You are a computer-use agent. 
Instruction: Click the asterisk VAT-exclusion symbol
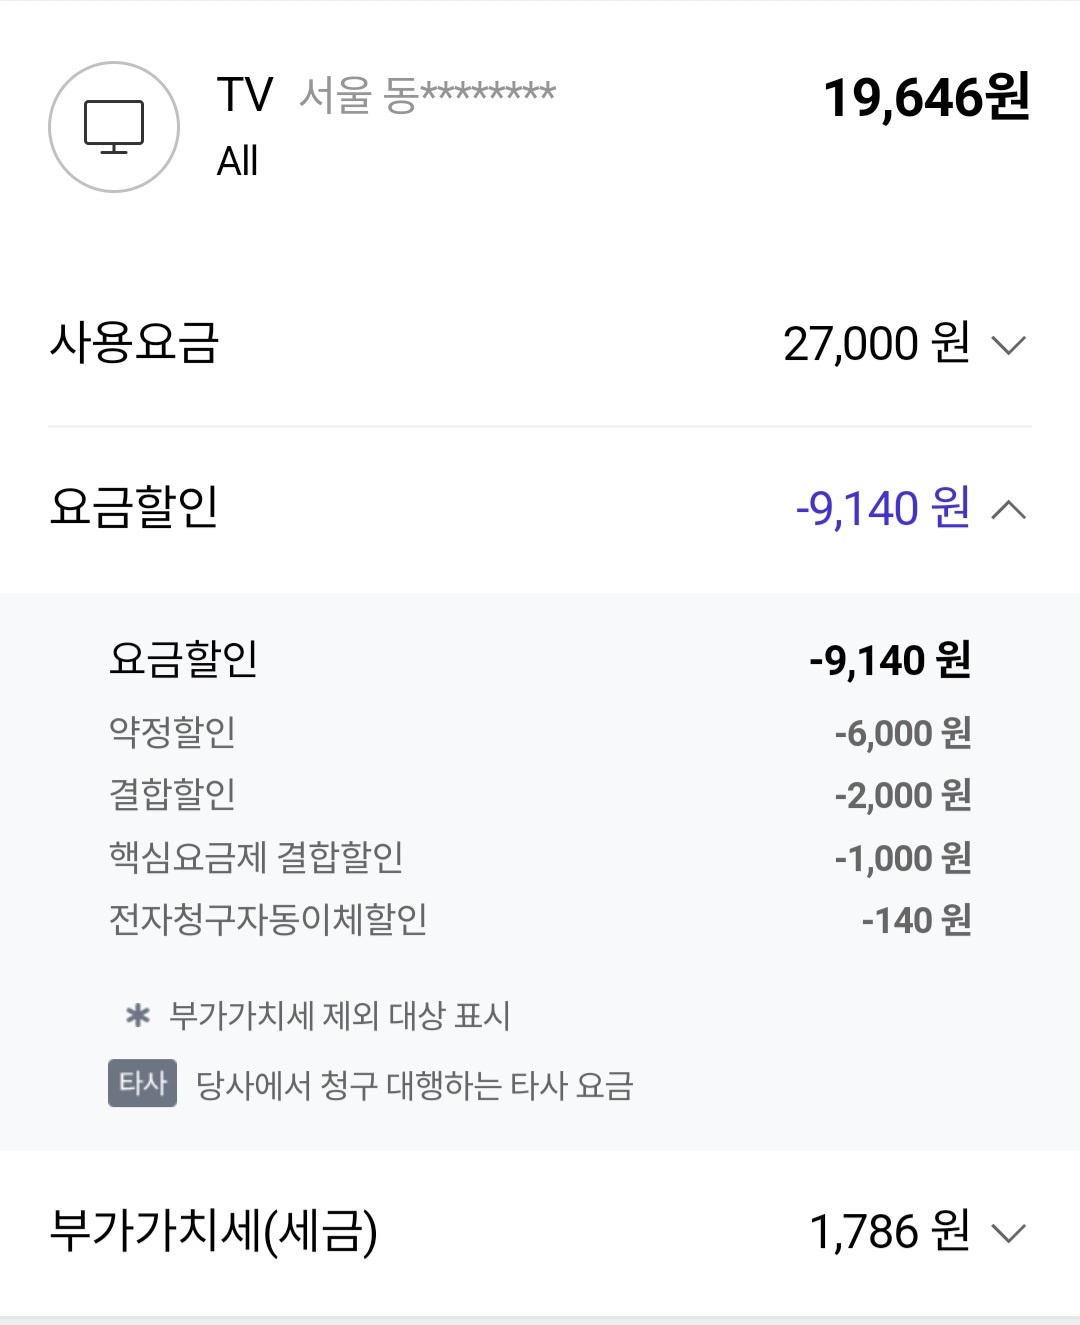tap(137, 1016)
